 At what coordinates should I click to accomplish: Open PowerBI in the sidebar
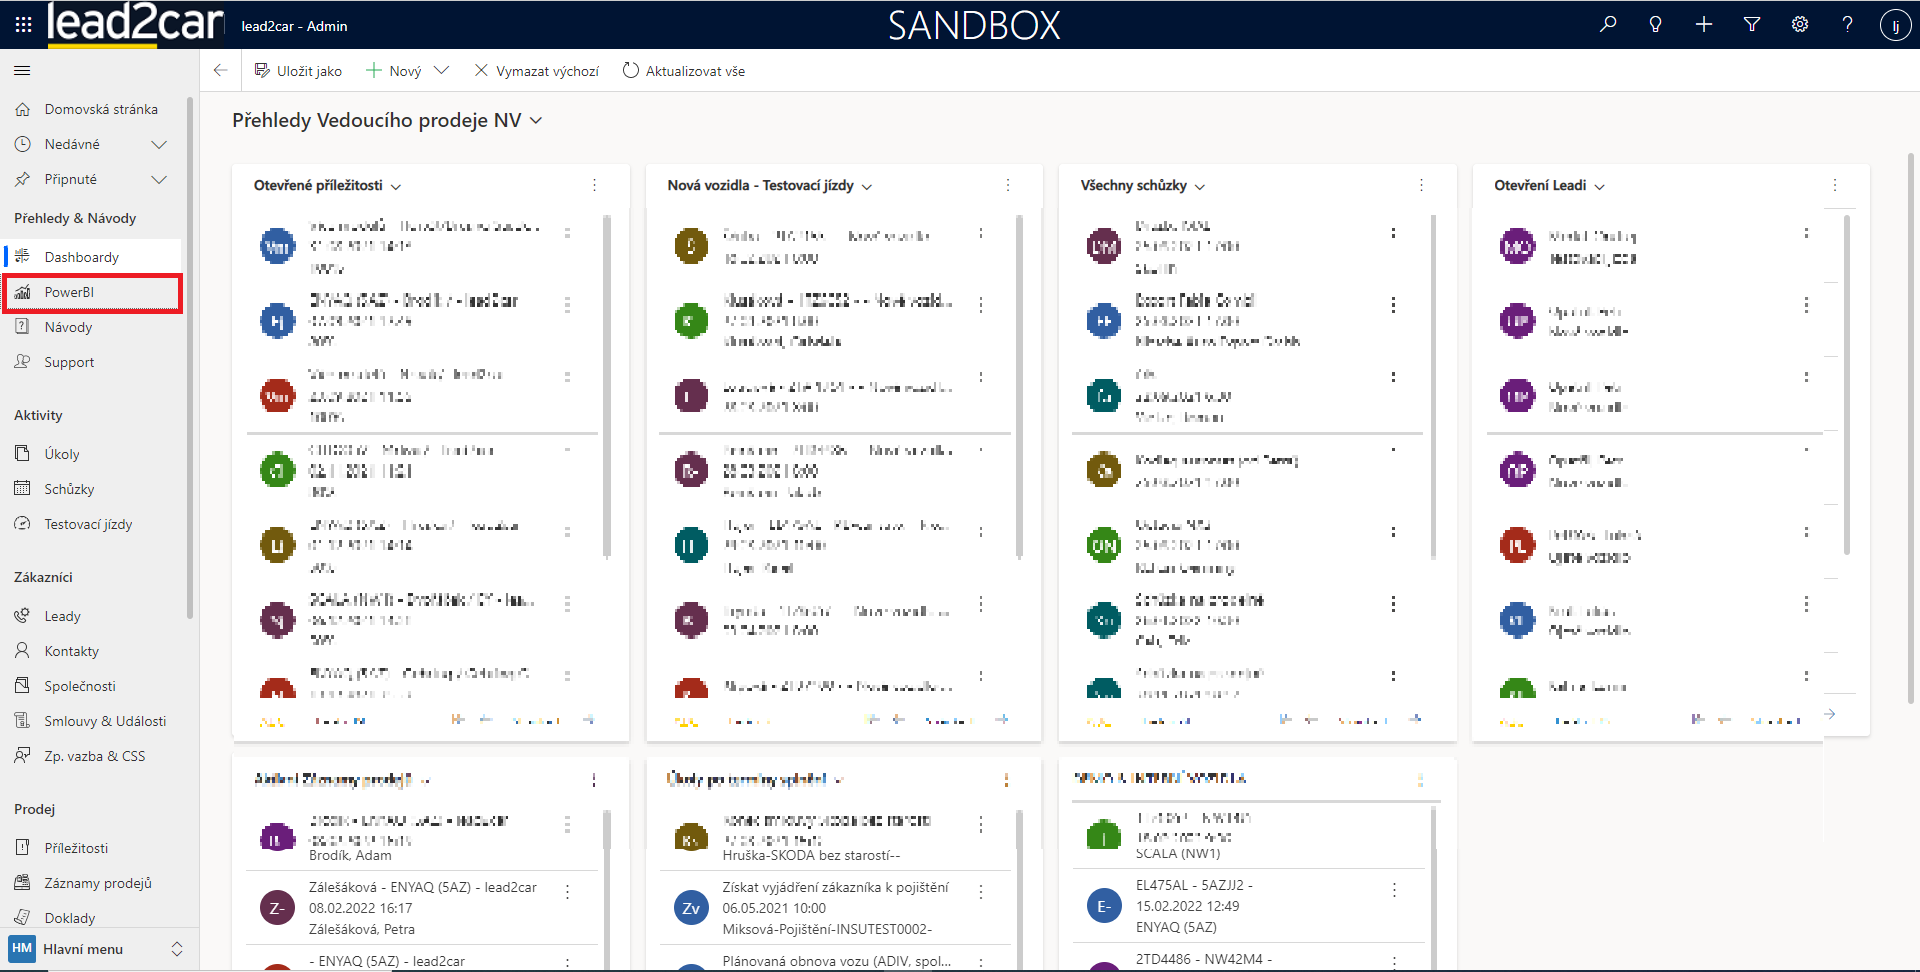tap(69, 292)
